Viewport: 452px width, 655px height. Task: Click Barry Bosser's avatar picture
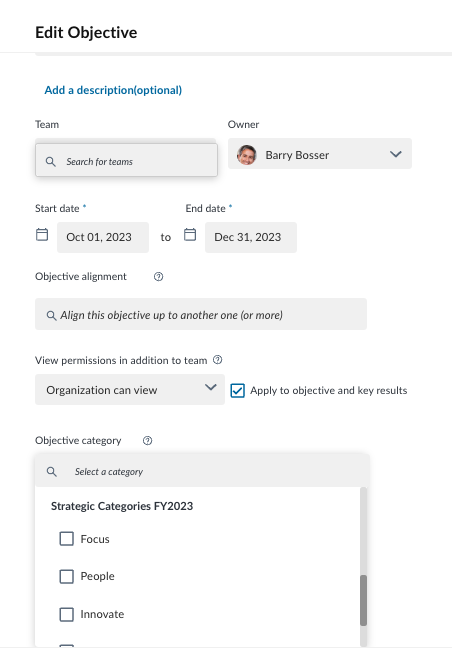(x=246, y=155)
